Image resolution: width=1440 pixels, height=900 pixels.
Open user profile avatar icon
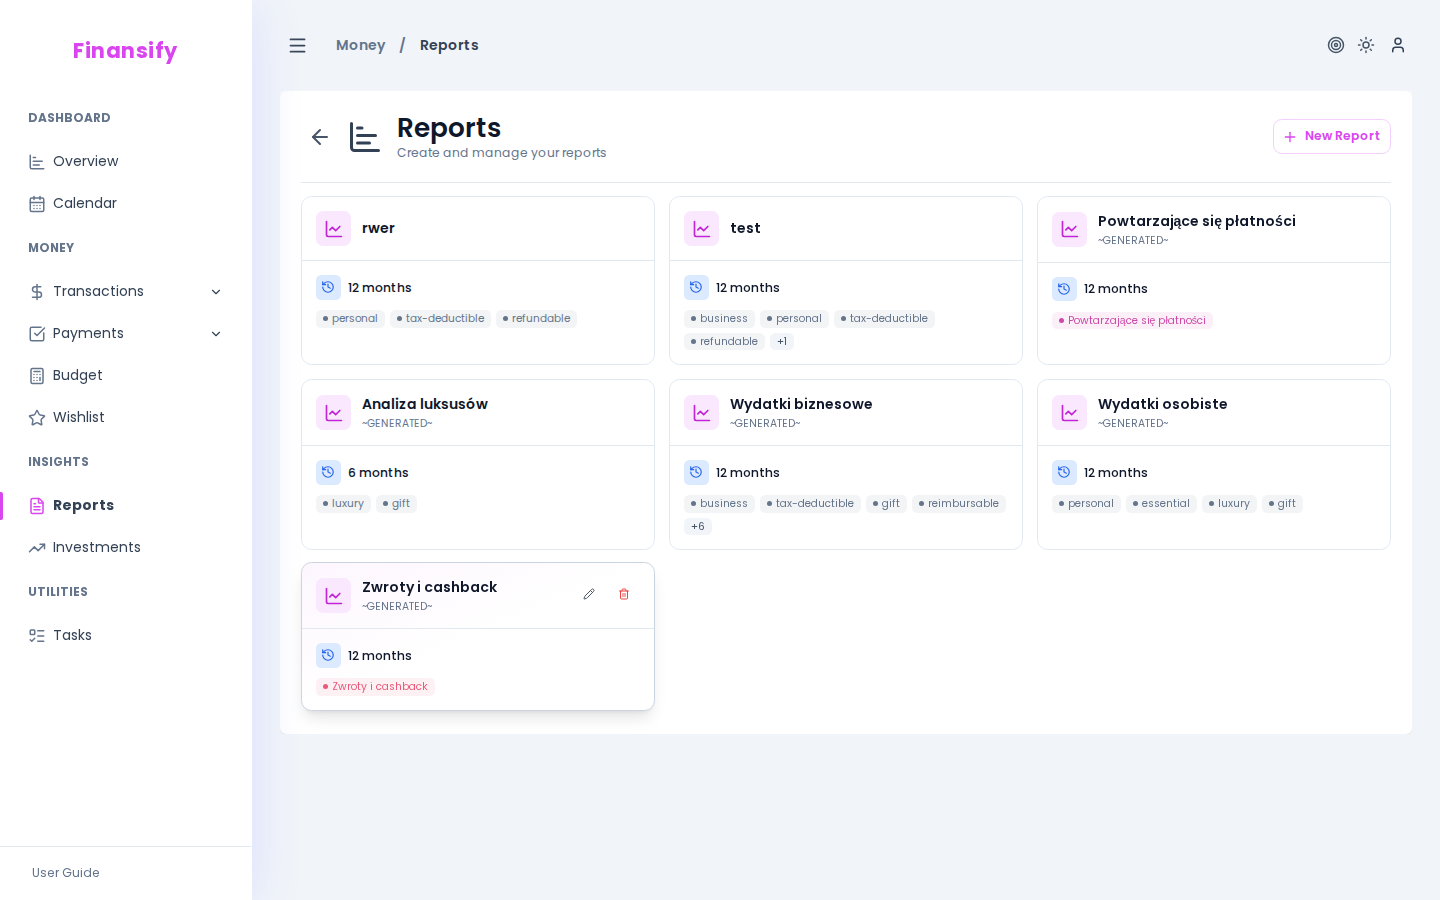pyautogui.click(x=1398, y=45)
